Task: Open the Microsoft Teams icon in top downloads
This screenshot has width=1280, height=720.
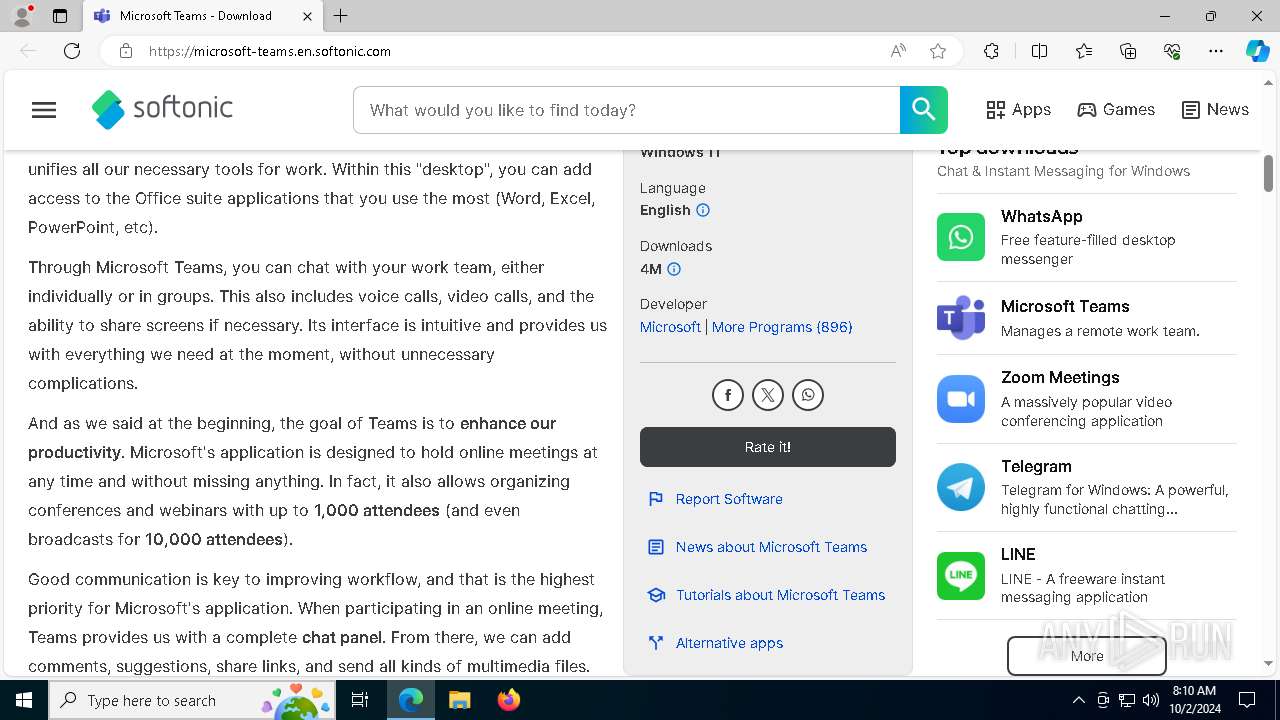Action: 961,318
